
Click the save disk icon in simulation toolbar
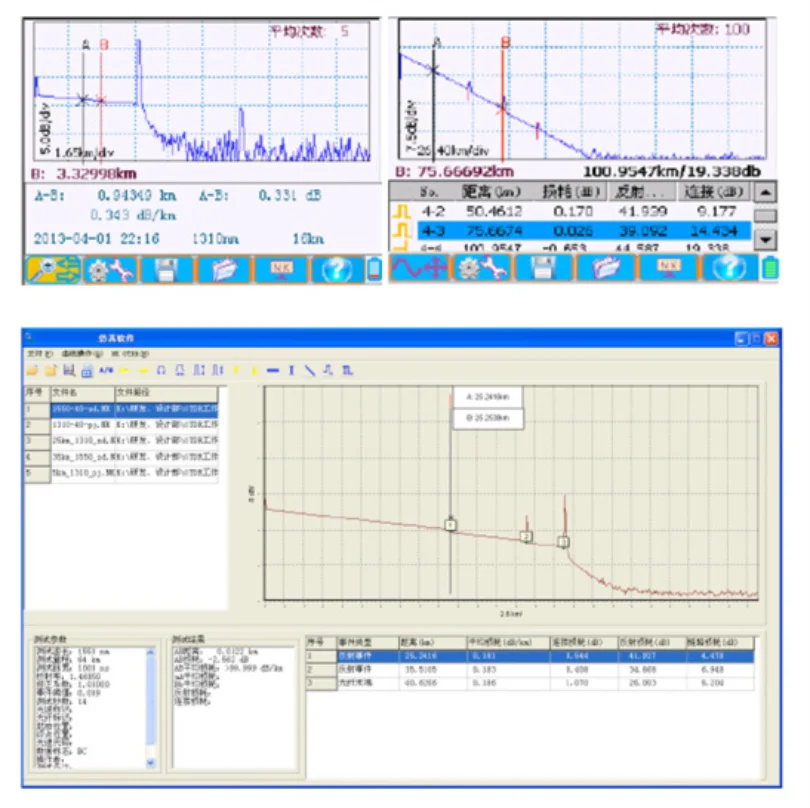pos(69,370)
